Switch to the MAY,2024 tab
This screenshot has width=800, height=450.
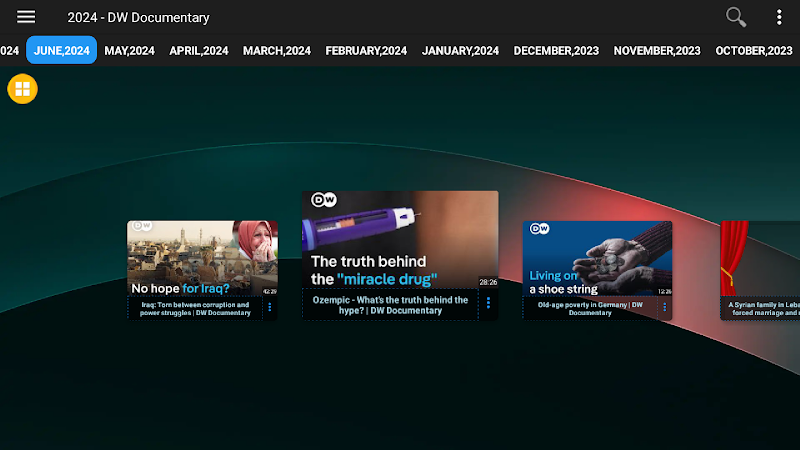tap(129, 51)
